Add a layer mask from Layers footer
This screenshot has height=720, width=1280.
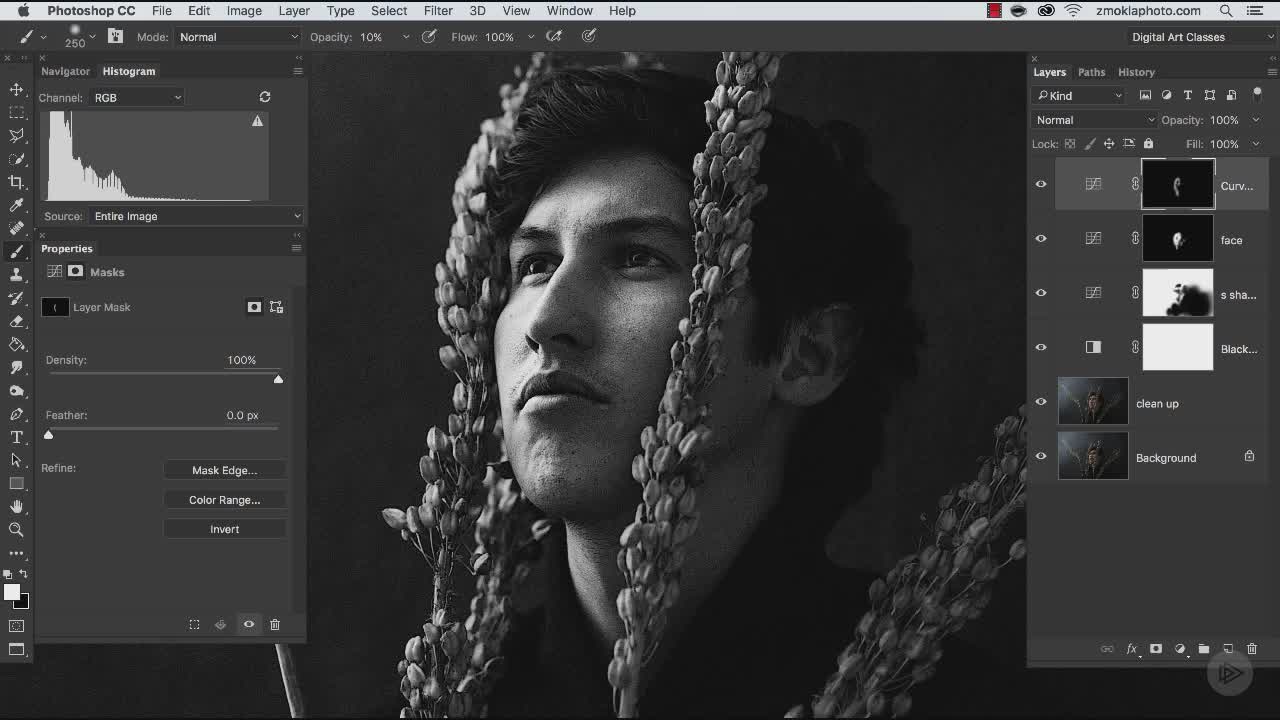point(1156,649)
